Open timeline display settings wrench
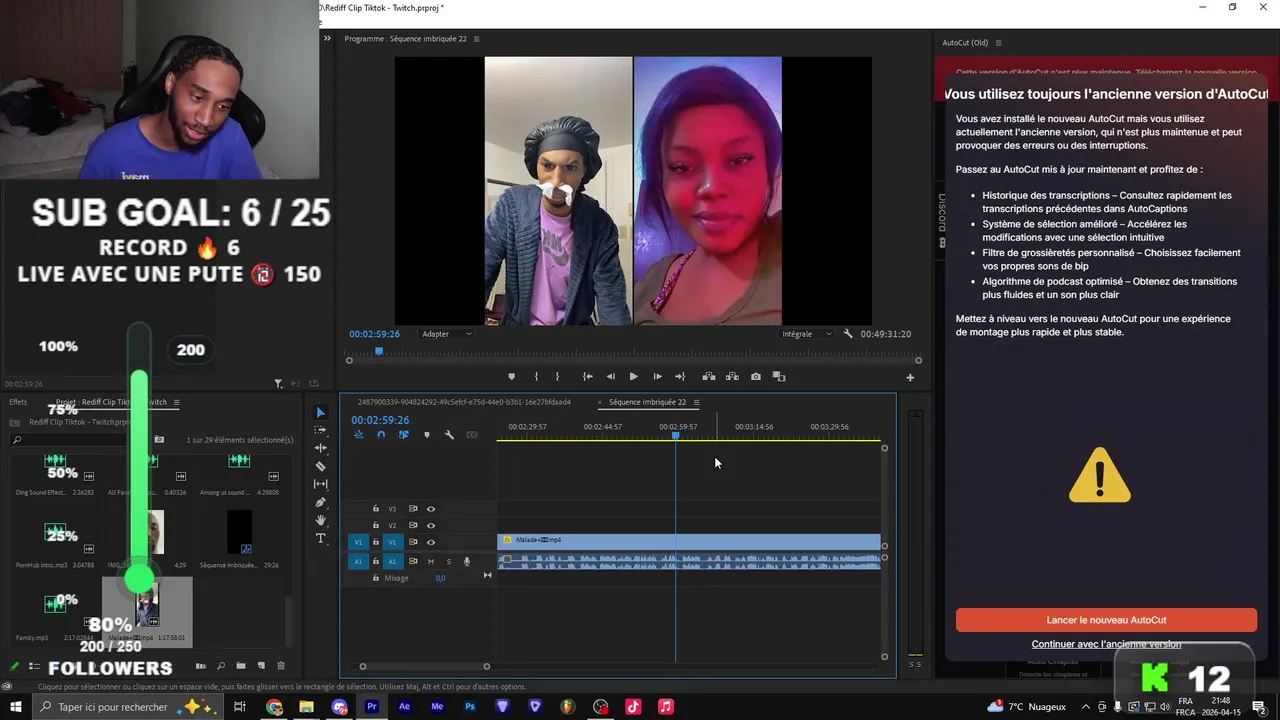 point(449,435)
